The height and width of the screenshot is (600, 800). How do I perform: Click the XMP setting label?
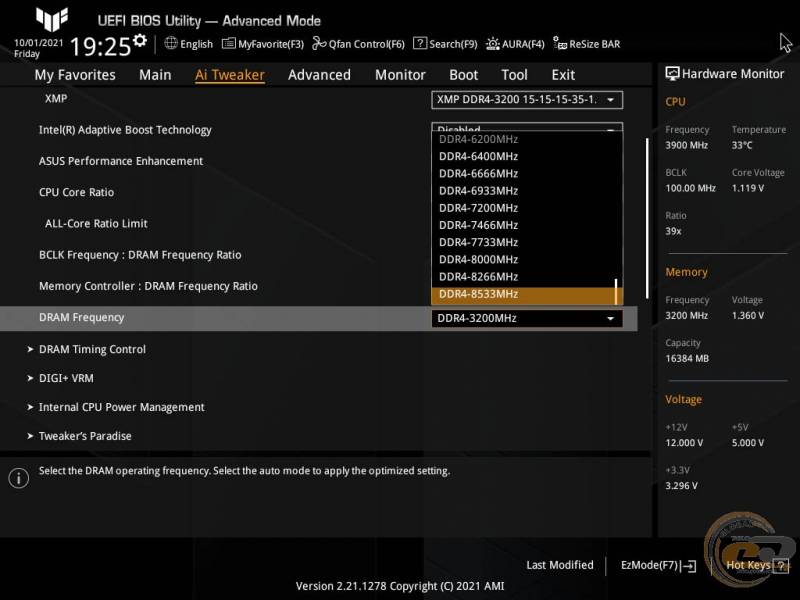point(56,98)
